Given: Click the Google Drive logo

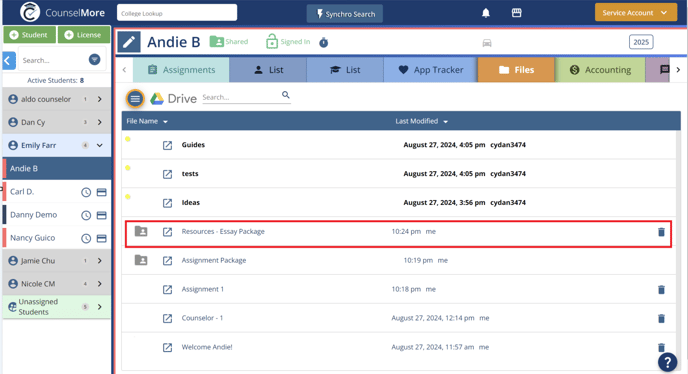Looking at the screenshot, I should (x=157, y=98).
